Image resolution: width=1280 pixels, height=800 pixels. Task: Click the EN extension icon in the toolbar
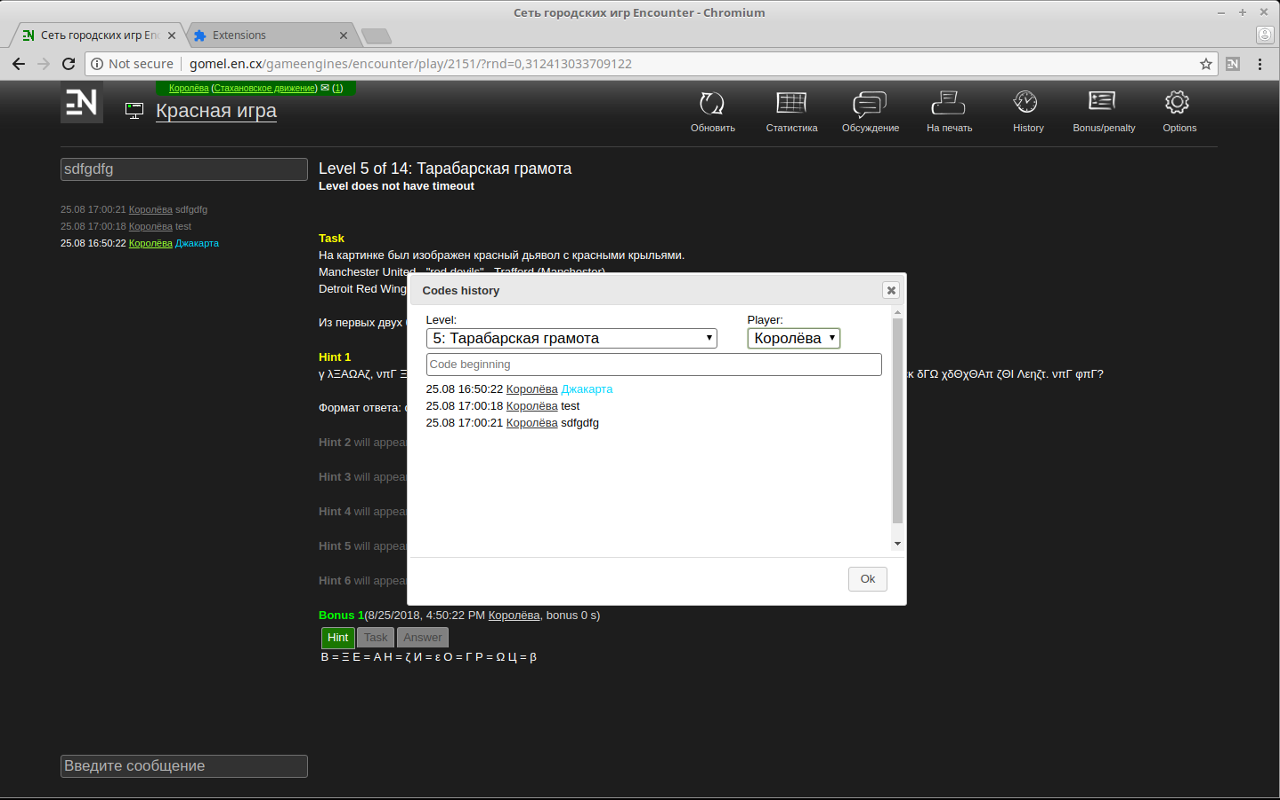(1233, 63)
